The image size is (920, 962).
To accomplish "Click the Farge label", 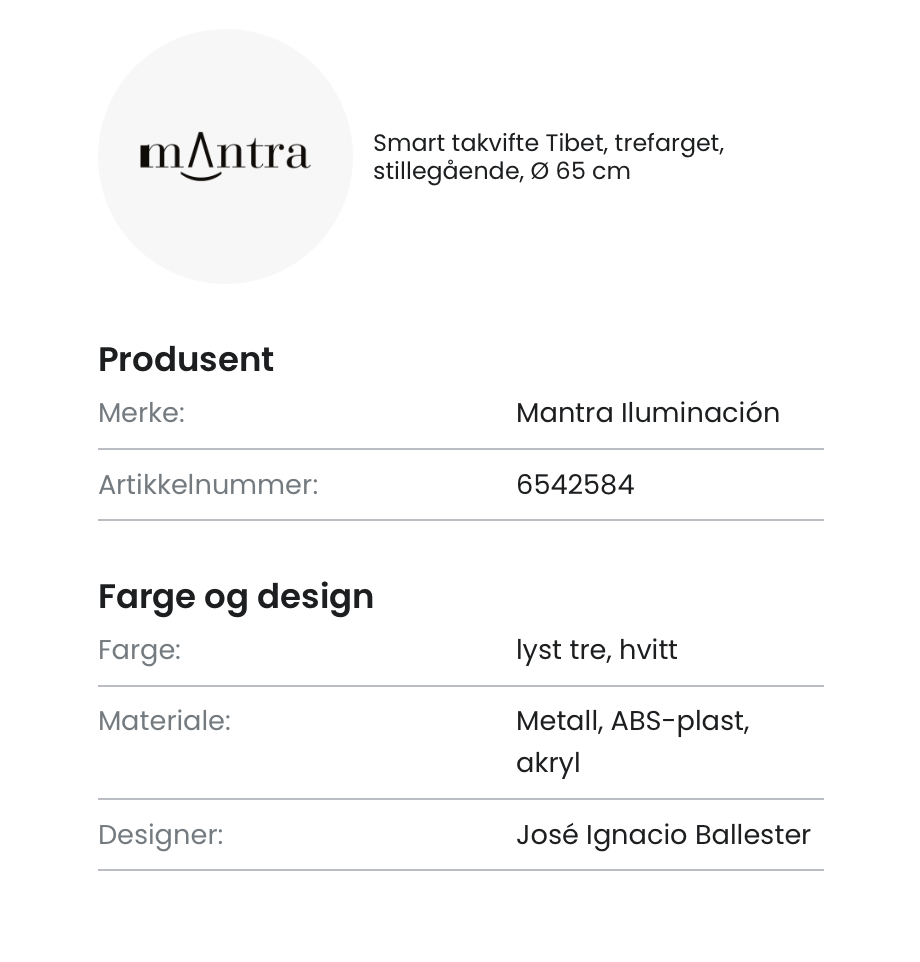I will (x=139, y=650).
